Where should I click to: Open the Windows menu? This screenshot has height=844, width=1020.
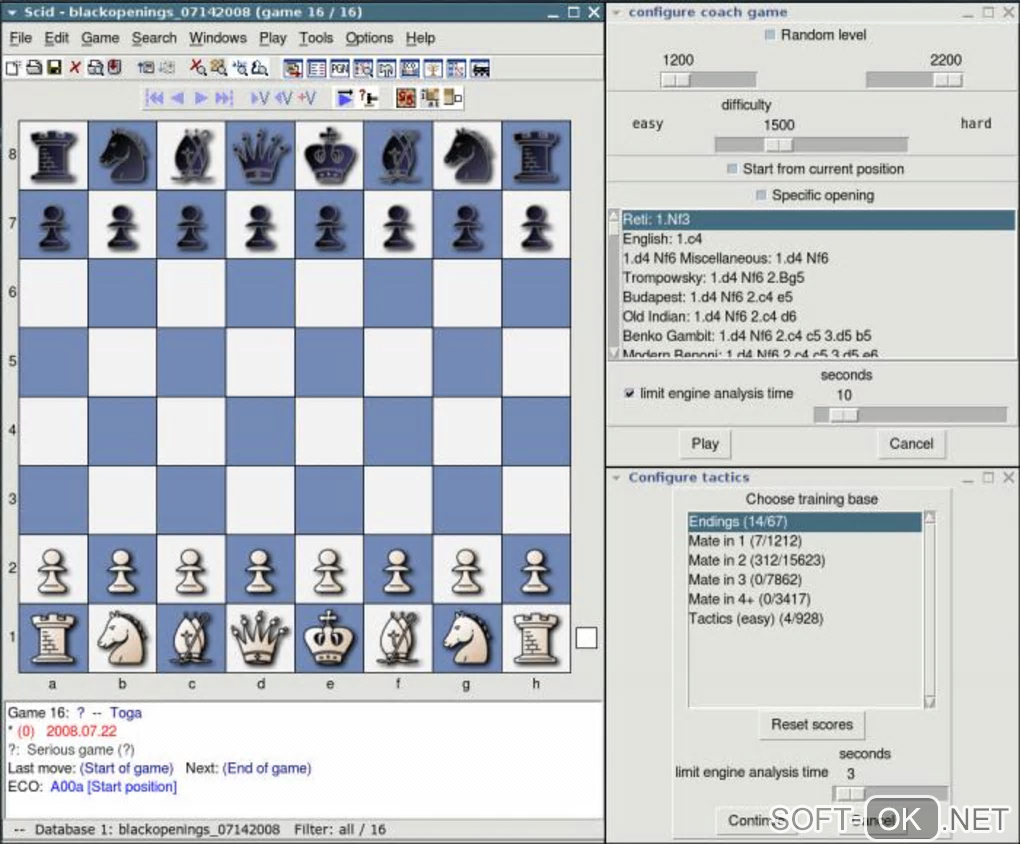[218, 38]
